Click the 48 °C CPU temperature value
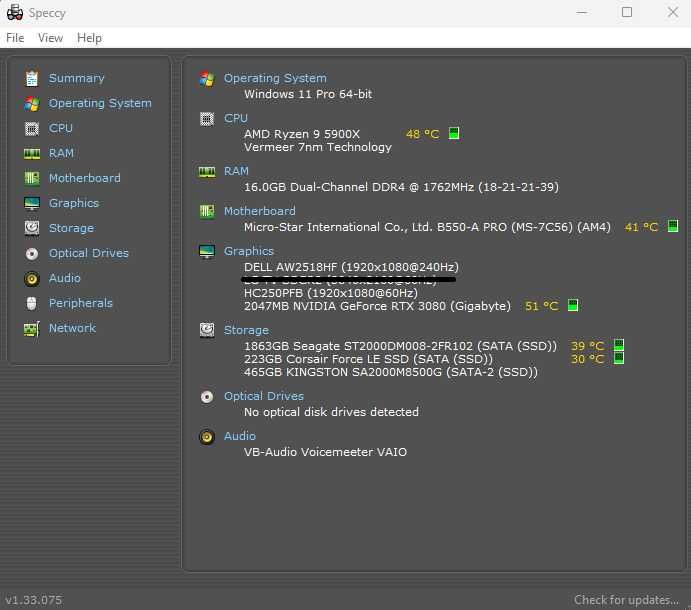The height and width of the screenshot is (610, 691). click(422, 134)
